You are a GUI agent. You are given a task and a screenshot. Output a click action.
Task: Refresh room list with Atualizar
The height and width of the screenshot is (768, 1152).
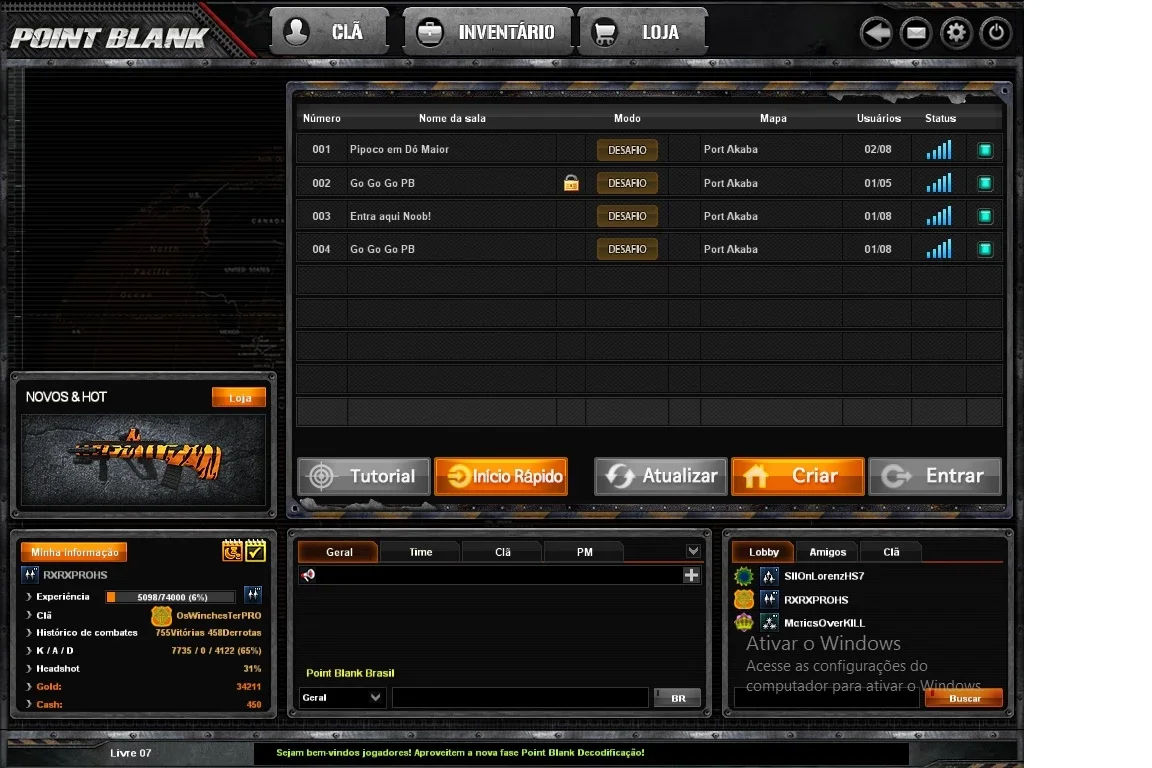[660, 476]
